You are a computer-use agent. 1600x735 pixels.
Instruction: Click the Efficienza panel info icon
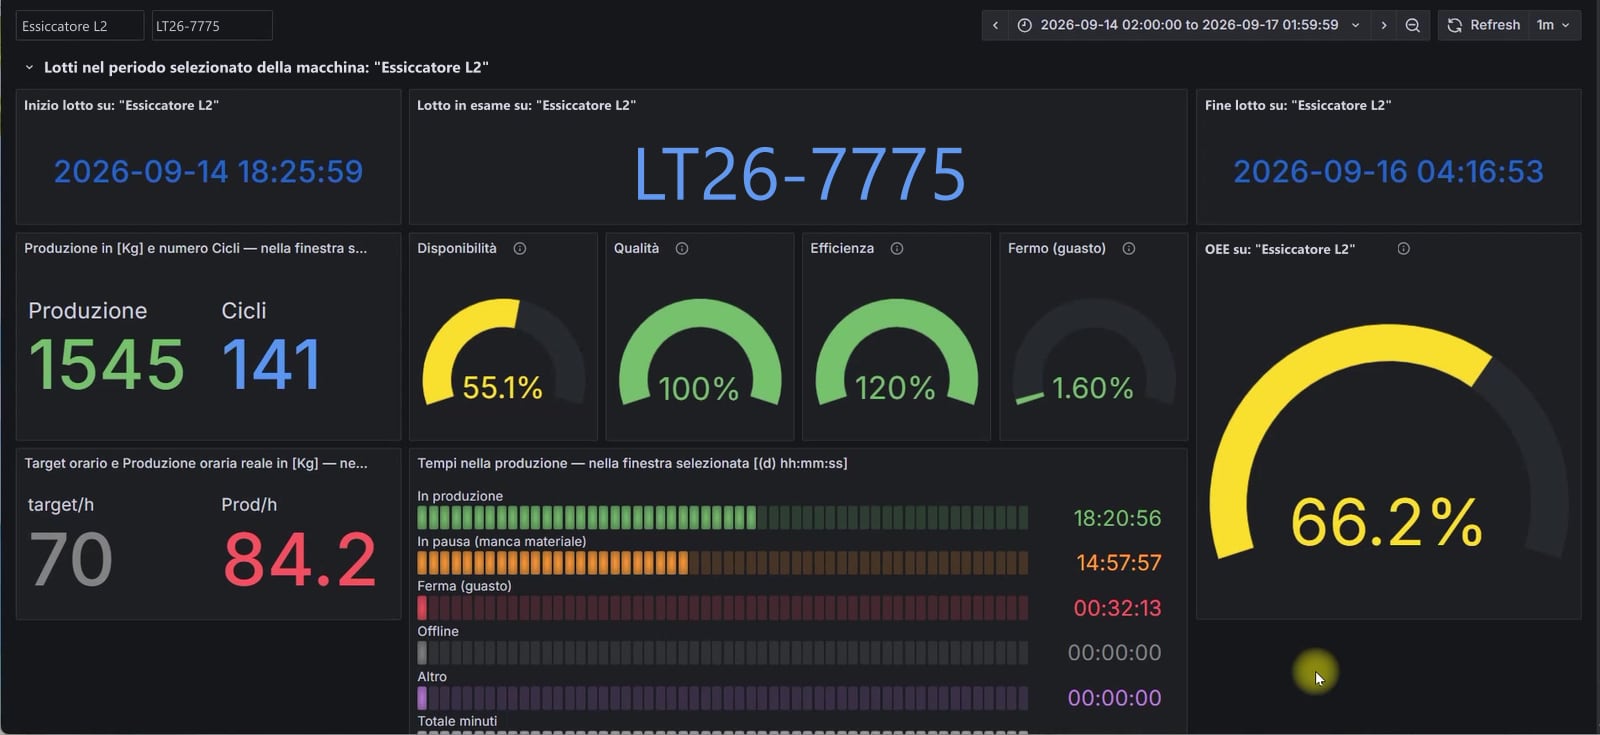(897, 248)
